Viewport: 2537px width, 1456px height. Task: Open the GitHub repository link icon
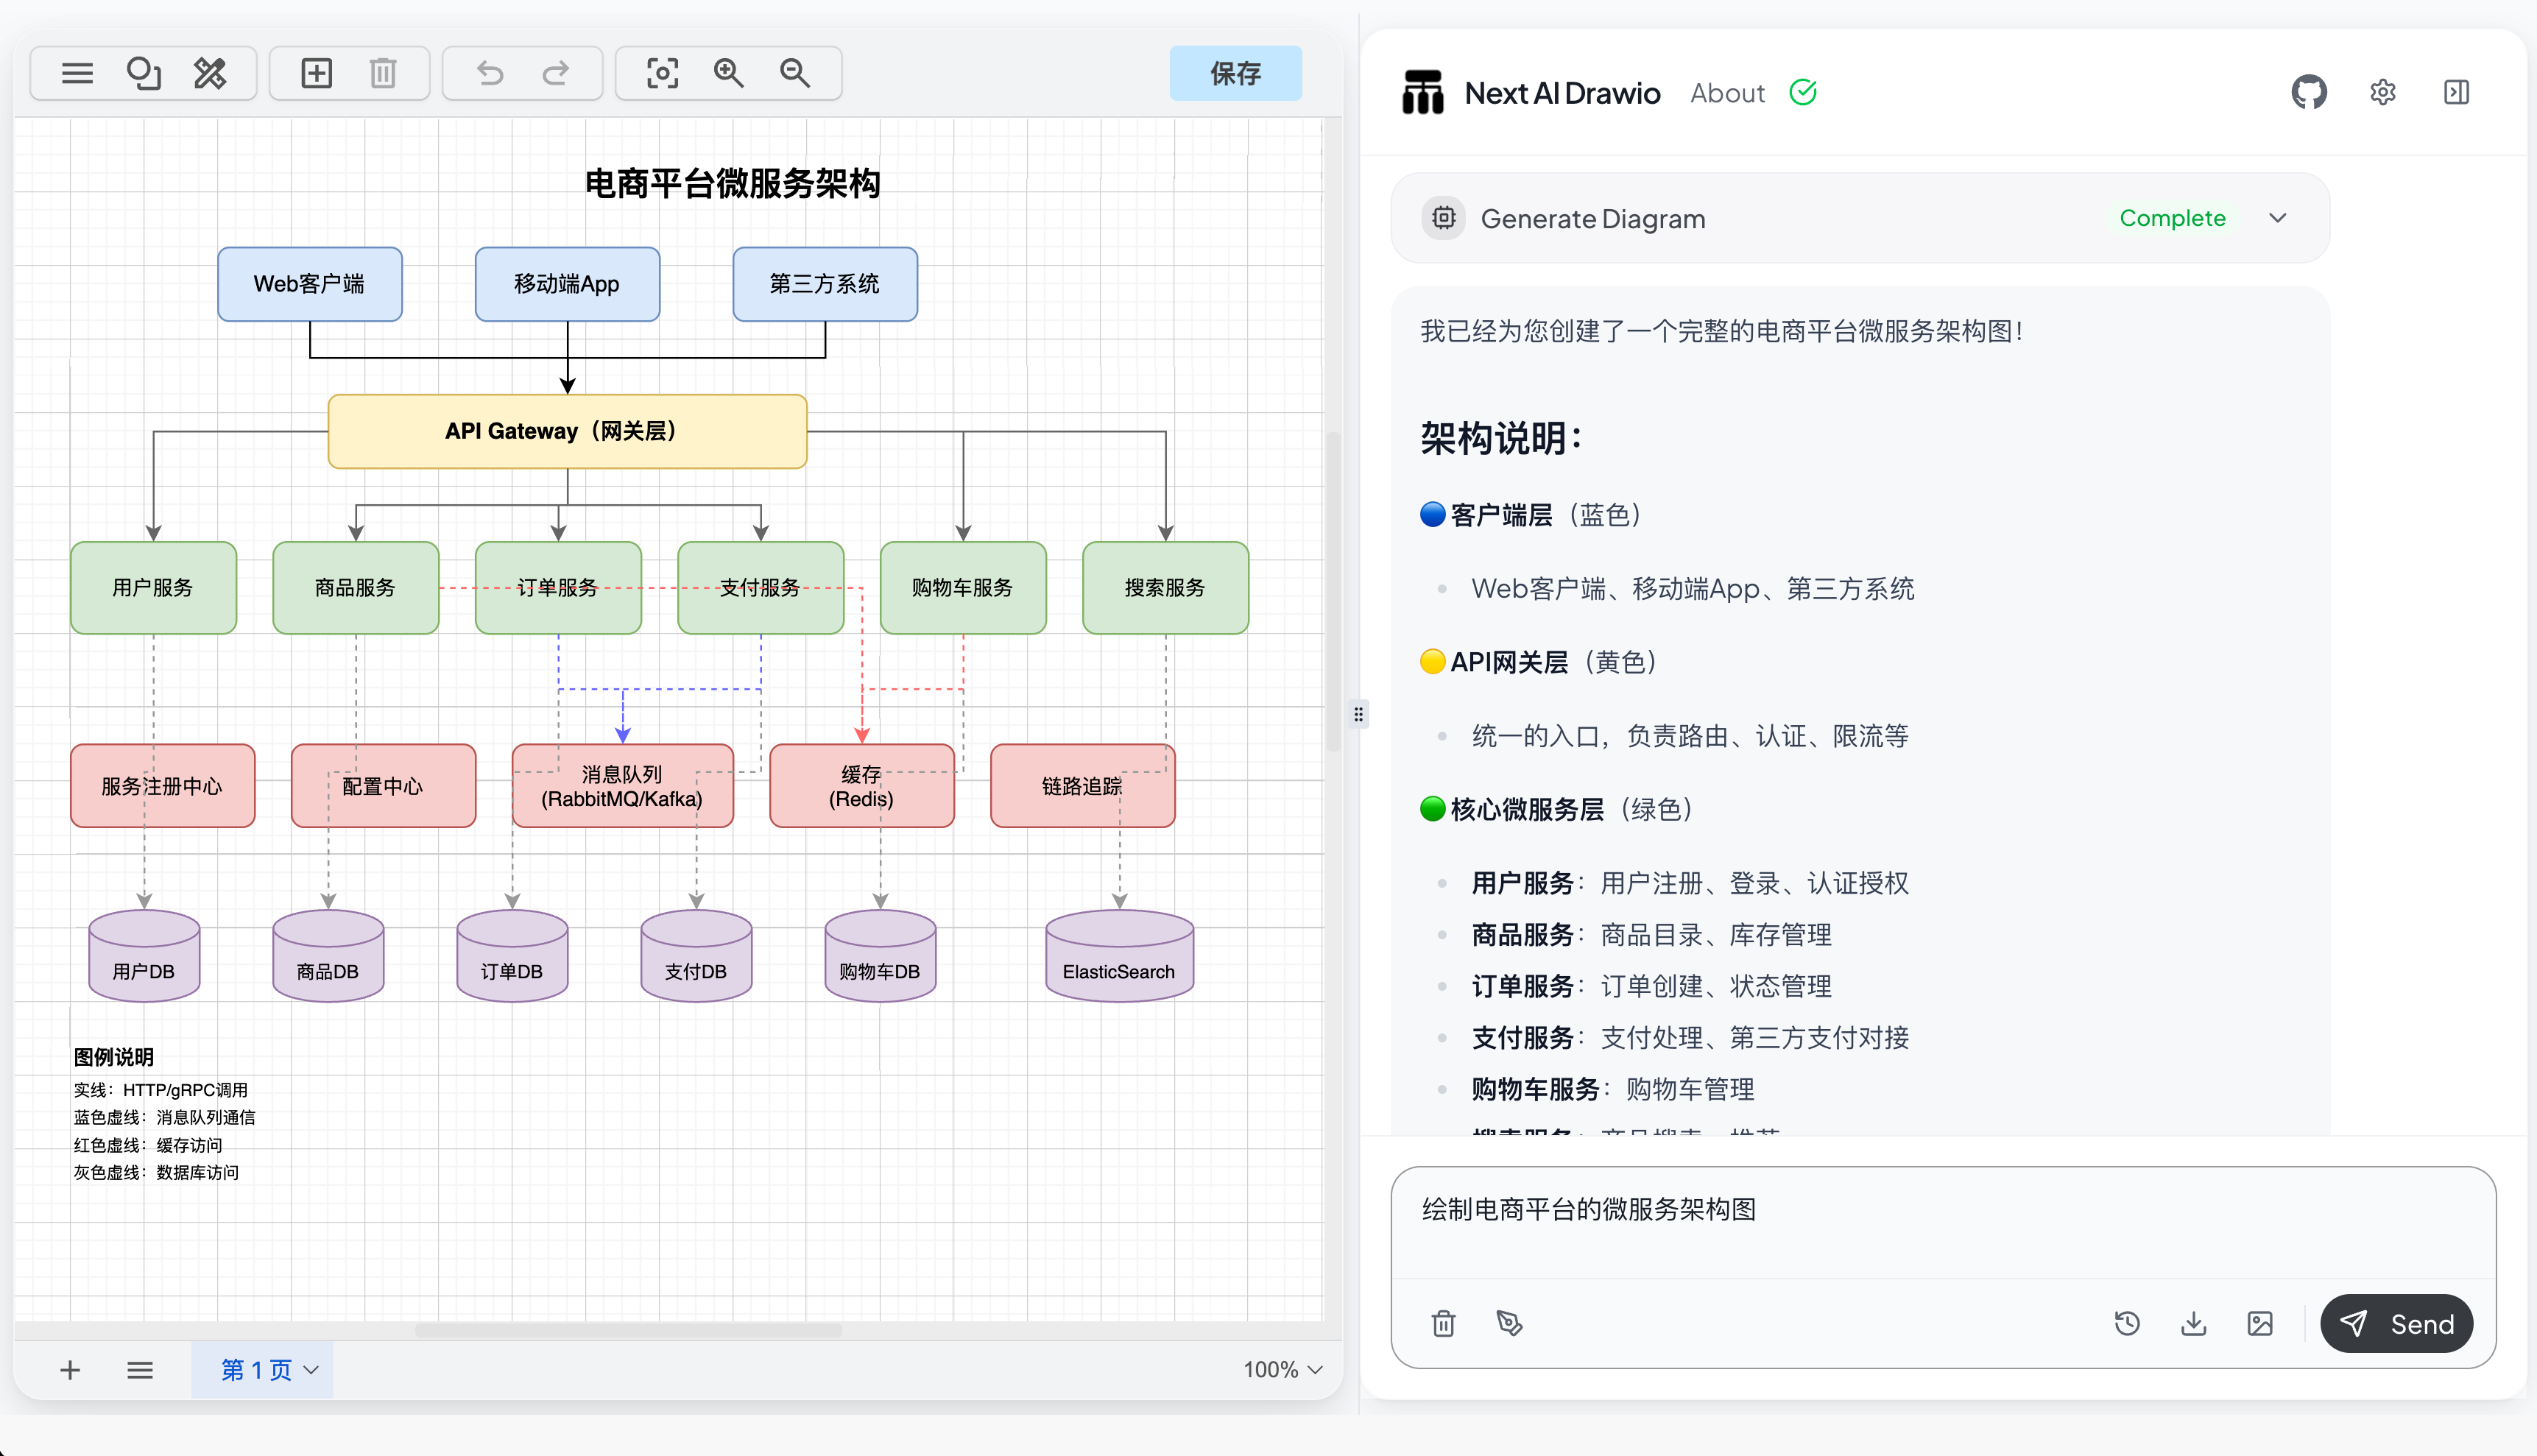click(2308, 93)
